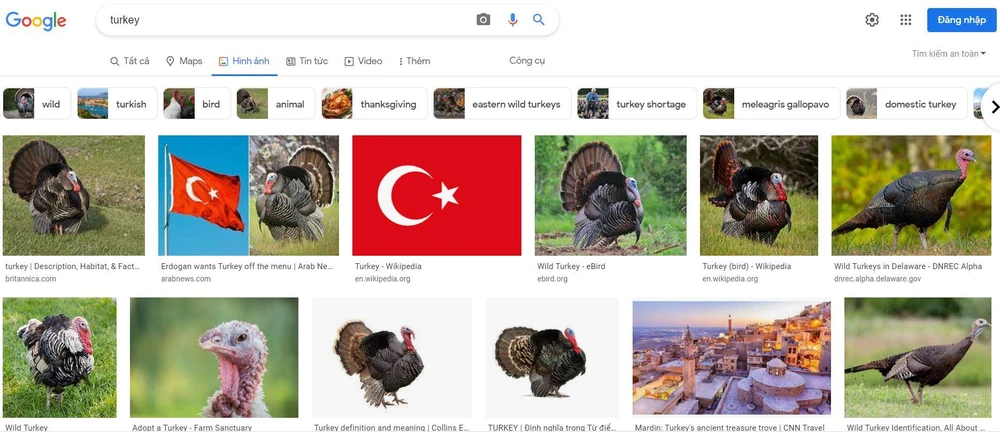Click the 'arabnews.com' source text

[186, 279]
